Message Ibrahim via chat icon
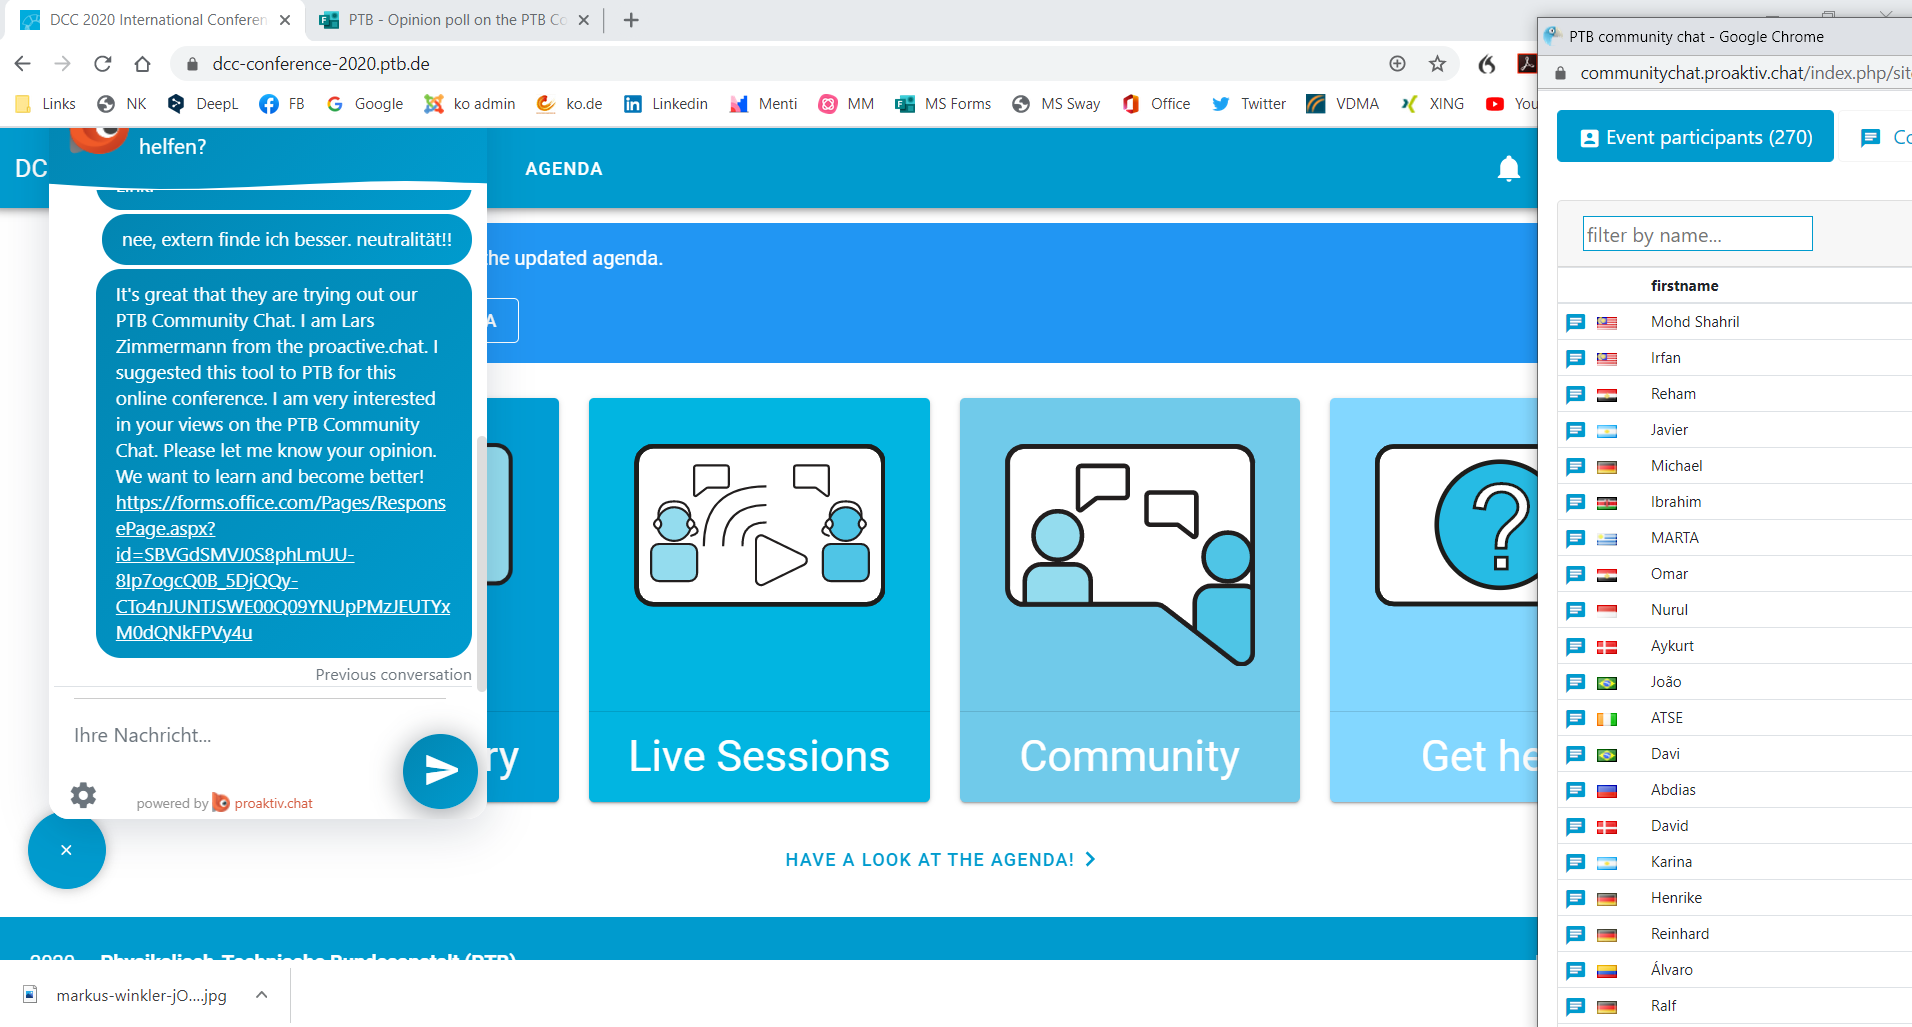The image size is (1912, 1027). [x=1575, y=502]
